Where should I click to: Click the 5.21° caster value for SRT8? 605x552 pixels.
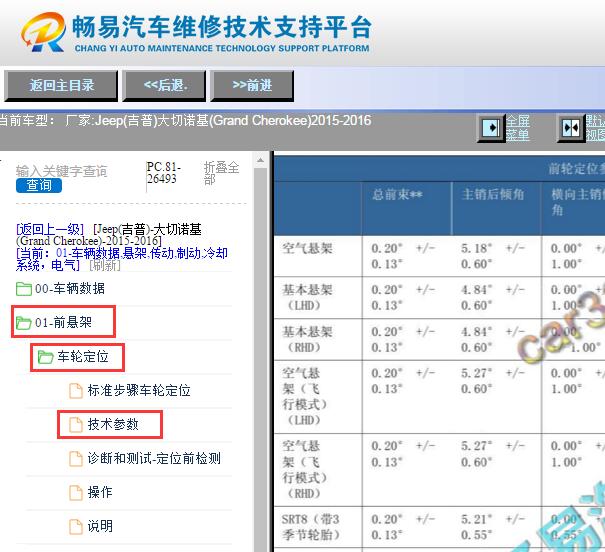[x=477, y=519]
